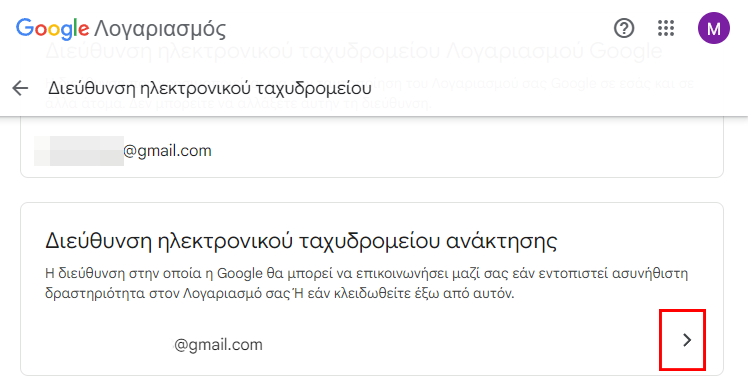Open the Google apps grid icon

[665, 28]
